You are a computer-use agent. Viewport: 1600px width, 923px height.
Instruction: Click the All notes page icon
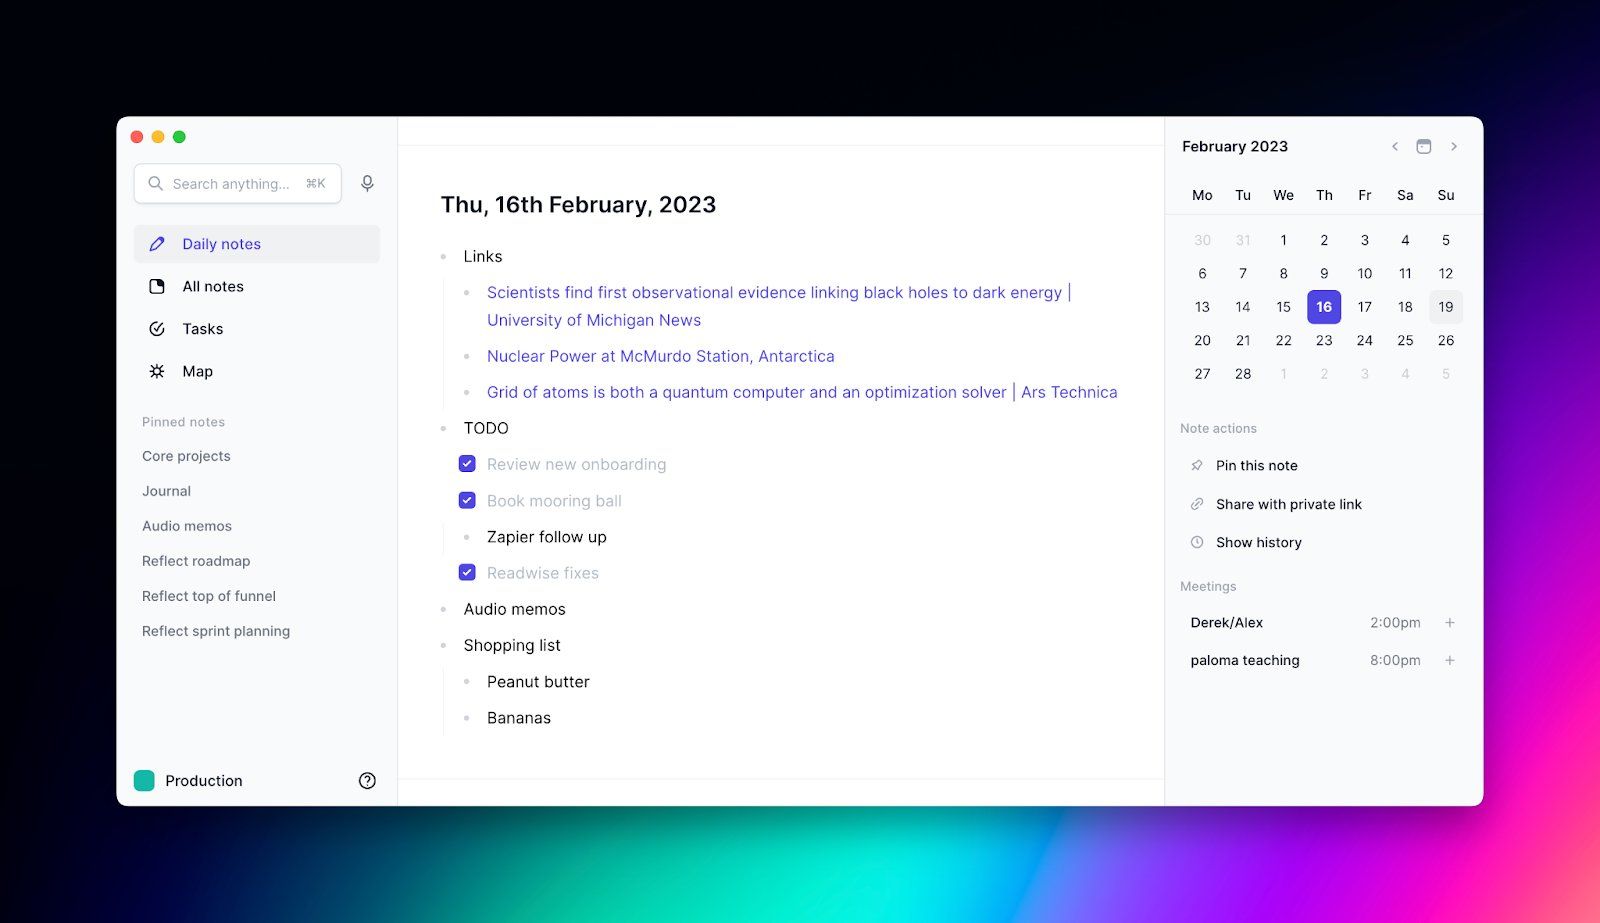click(x=157, y=286)
